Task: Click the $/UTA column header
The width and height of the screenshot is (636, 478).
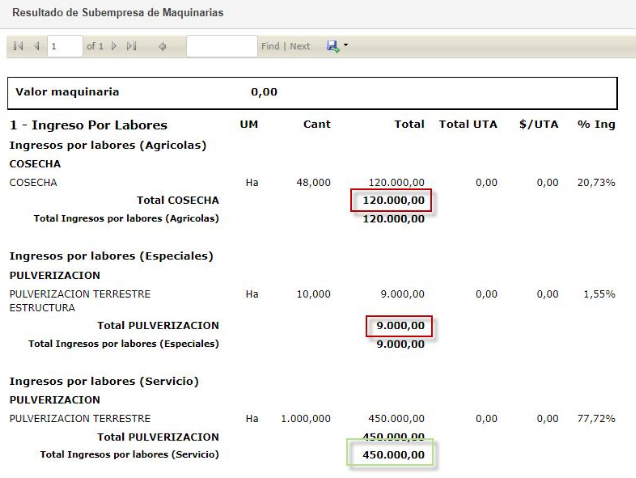Action: point(539,124)
